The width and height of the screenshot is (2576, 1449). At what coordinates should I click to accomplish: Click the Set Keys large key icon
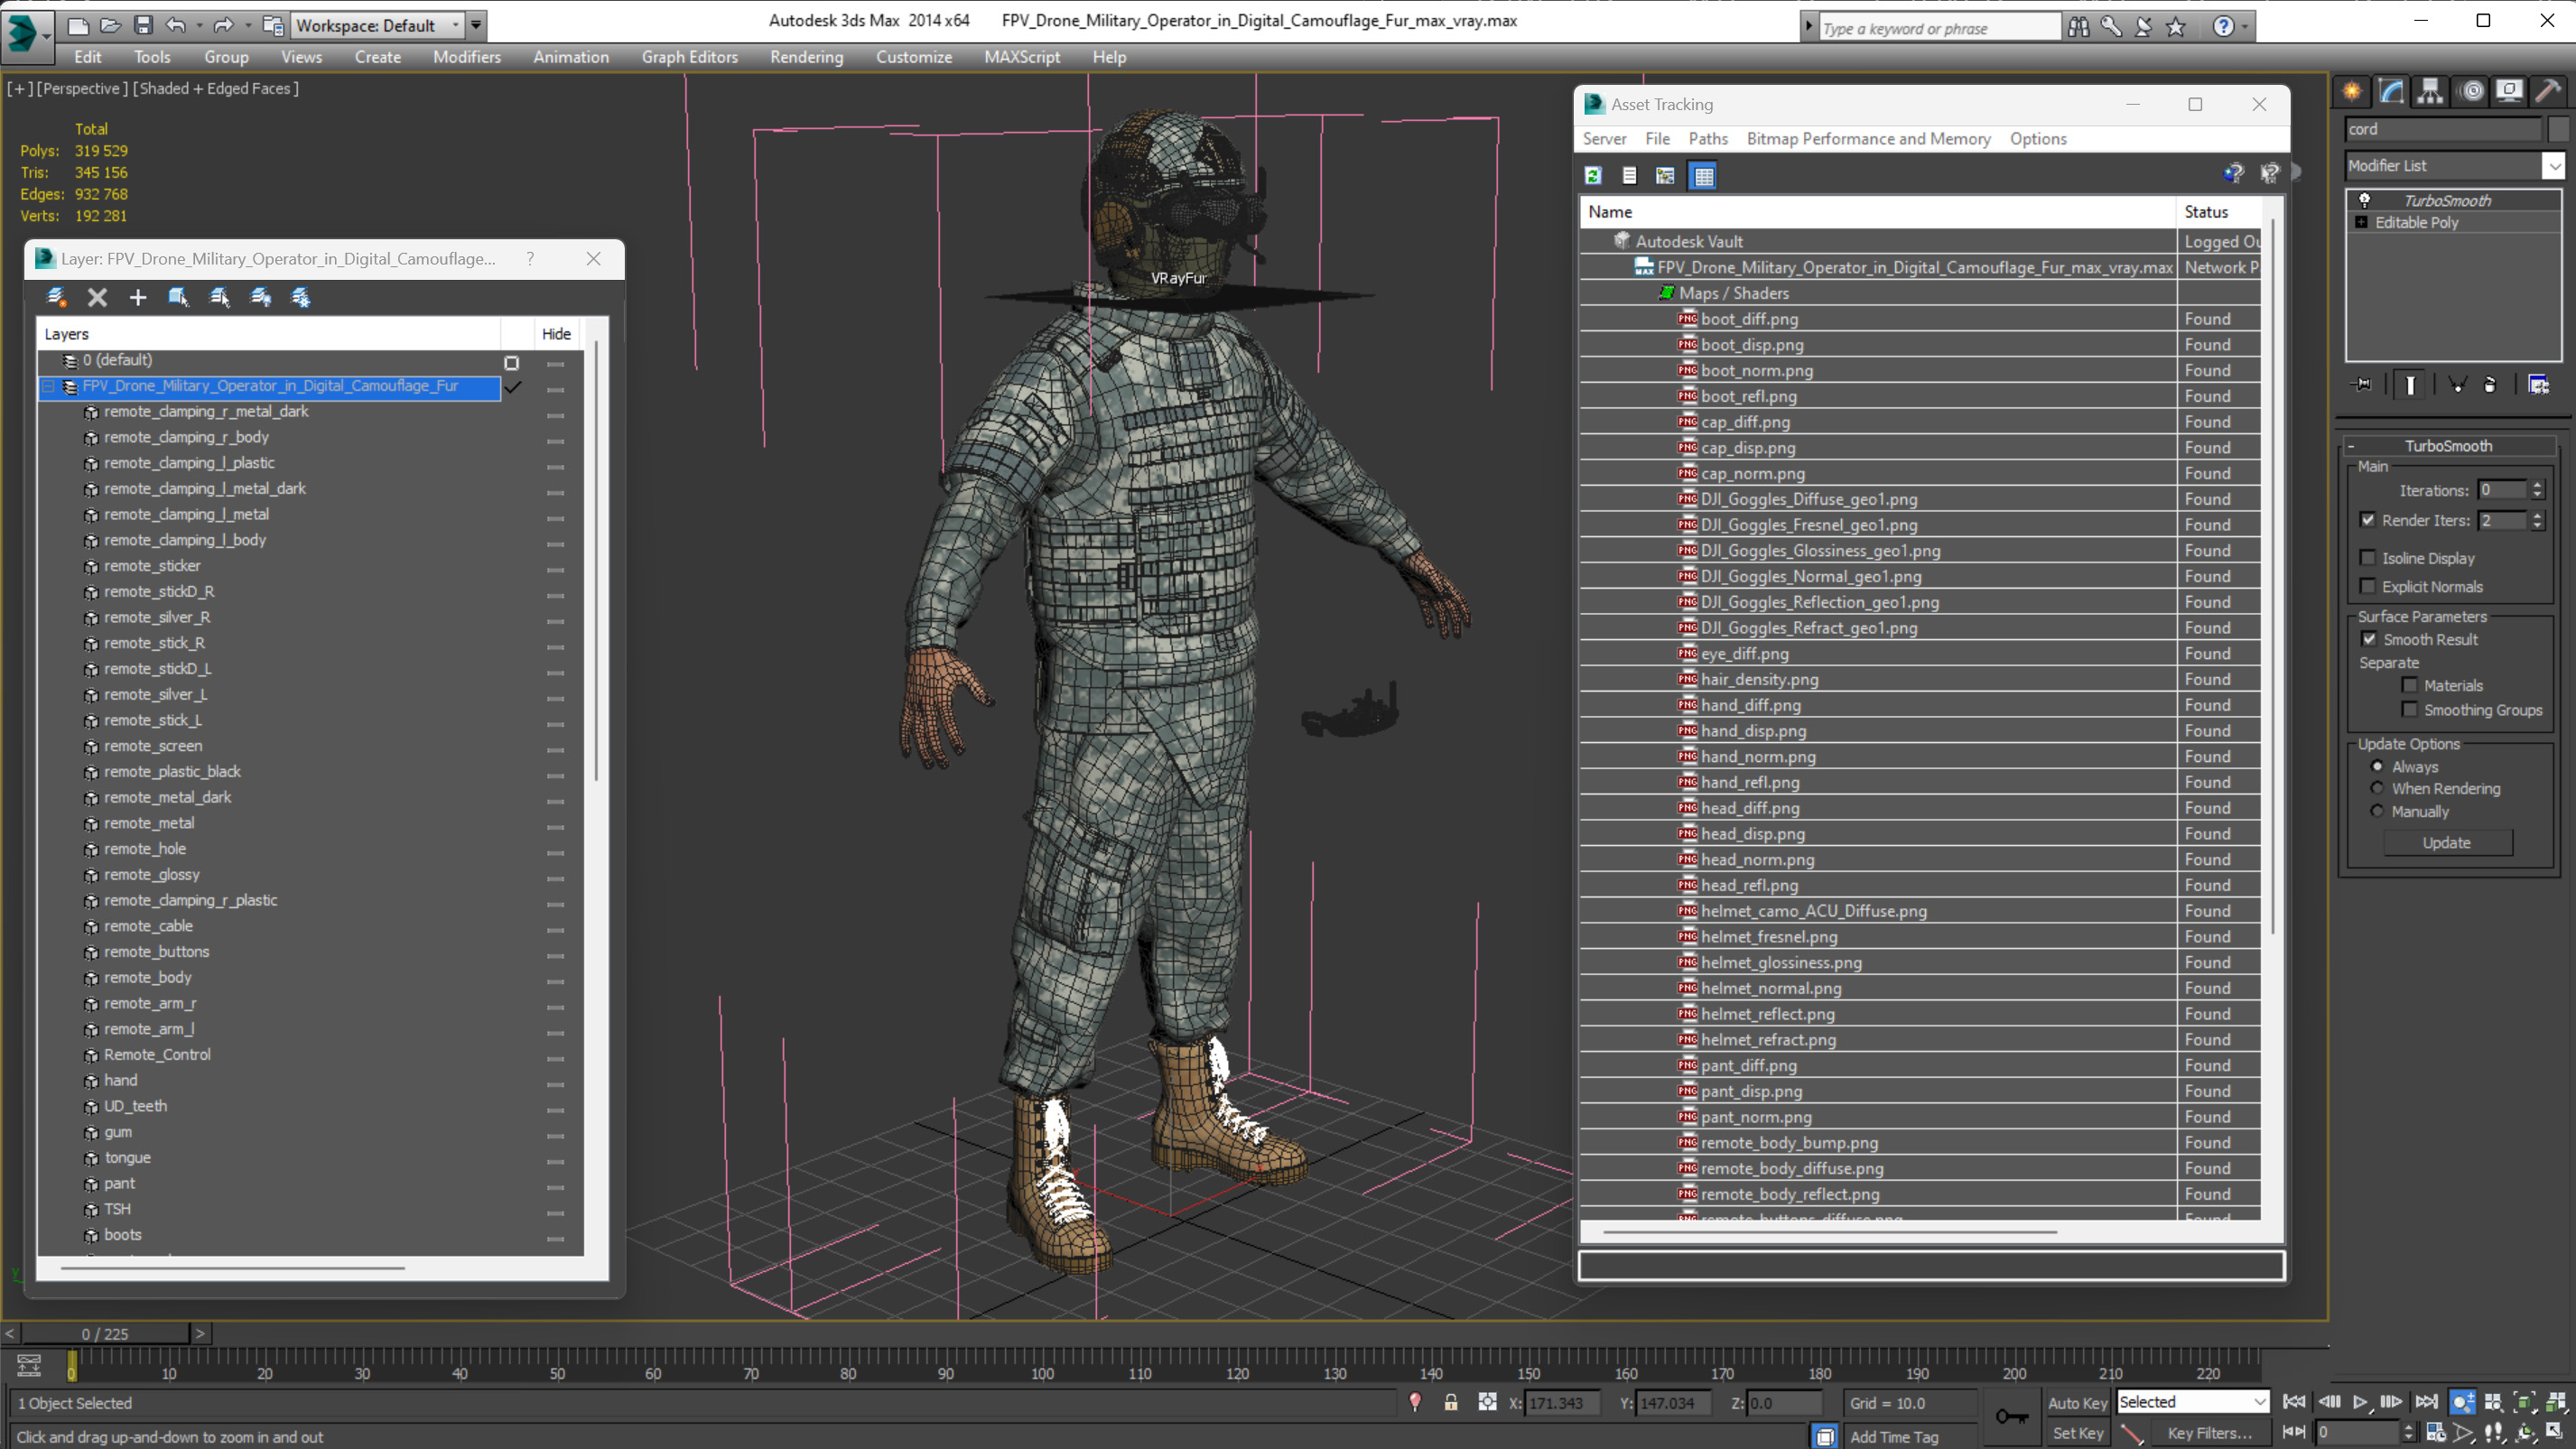coord(2012,1416)
